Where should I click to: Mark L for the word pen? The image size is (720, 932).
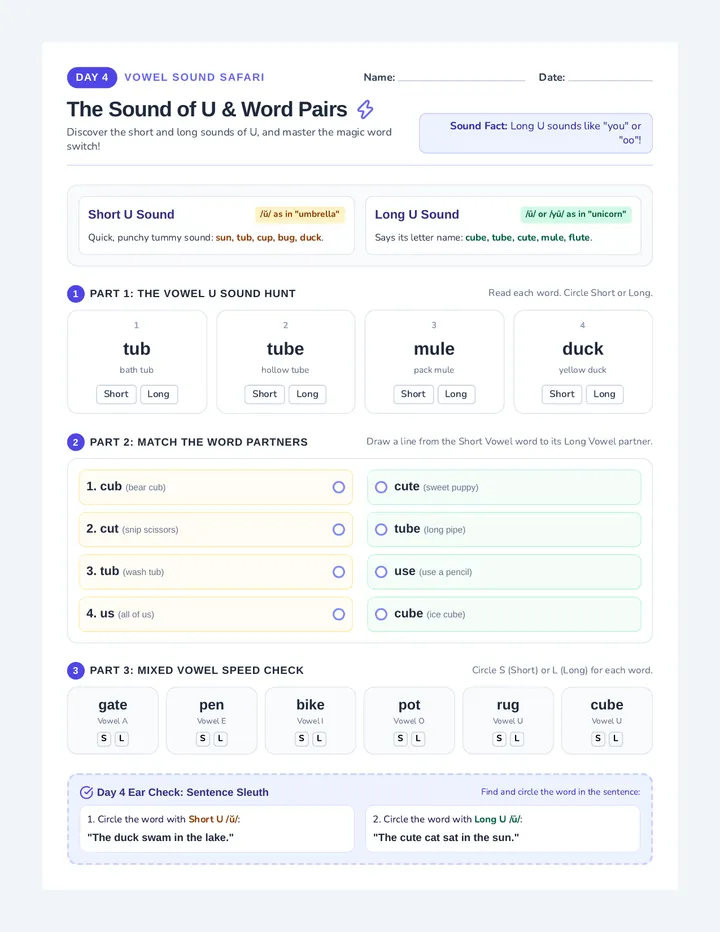pos(221,739)
